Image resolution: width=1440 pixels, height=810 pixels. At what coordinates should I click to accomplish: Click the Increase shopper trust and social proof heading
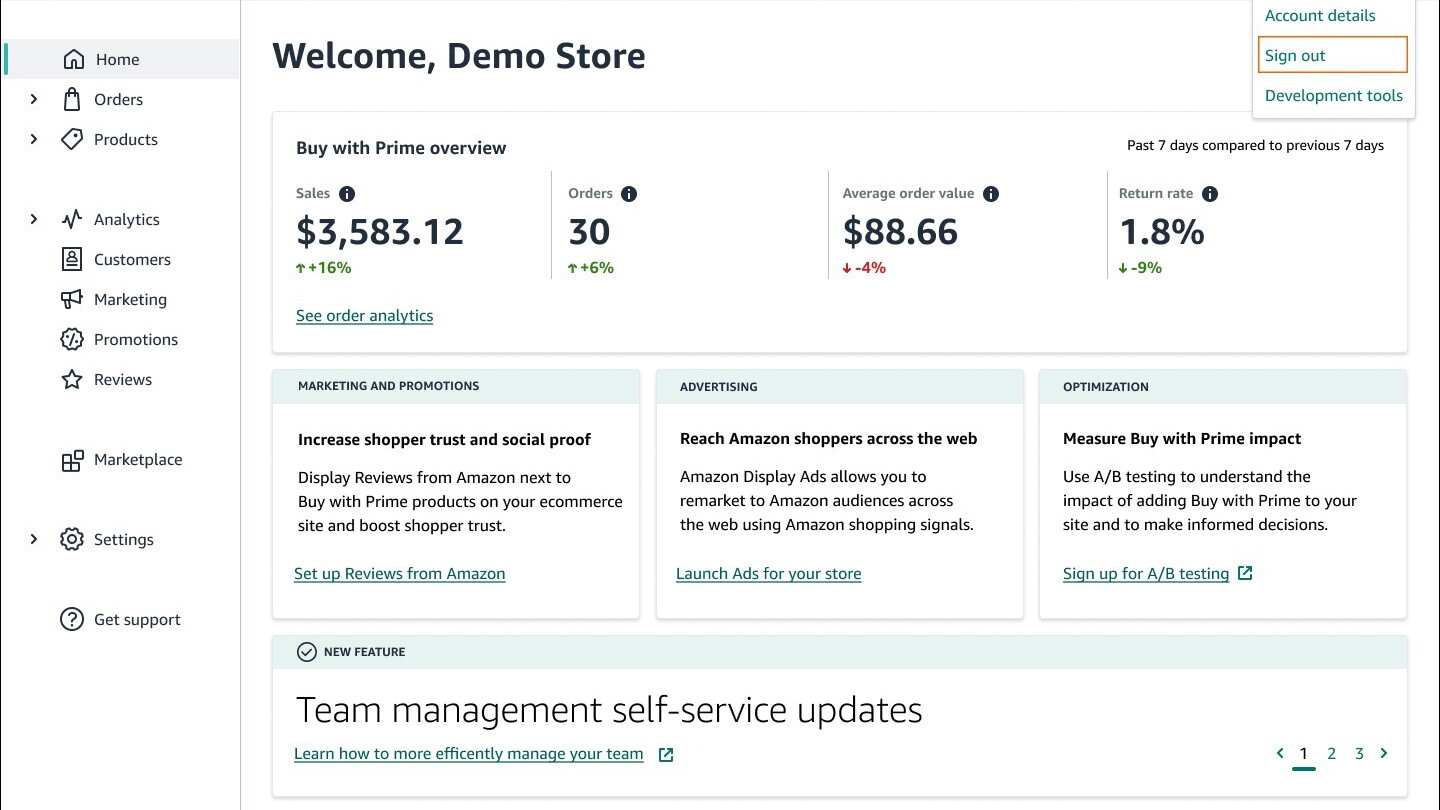click(444, 439)
